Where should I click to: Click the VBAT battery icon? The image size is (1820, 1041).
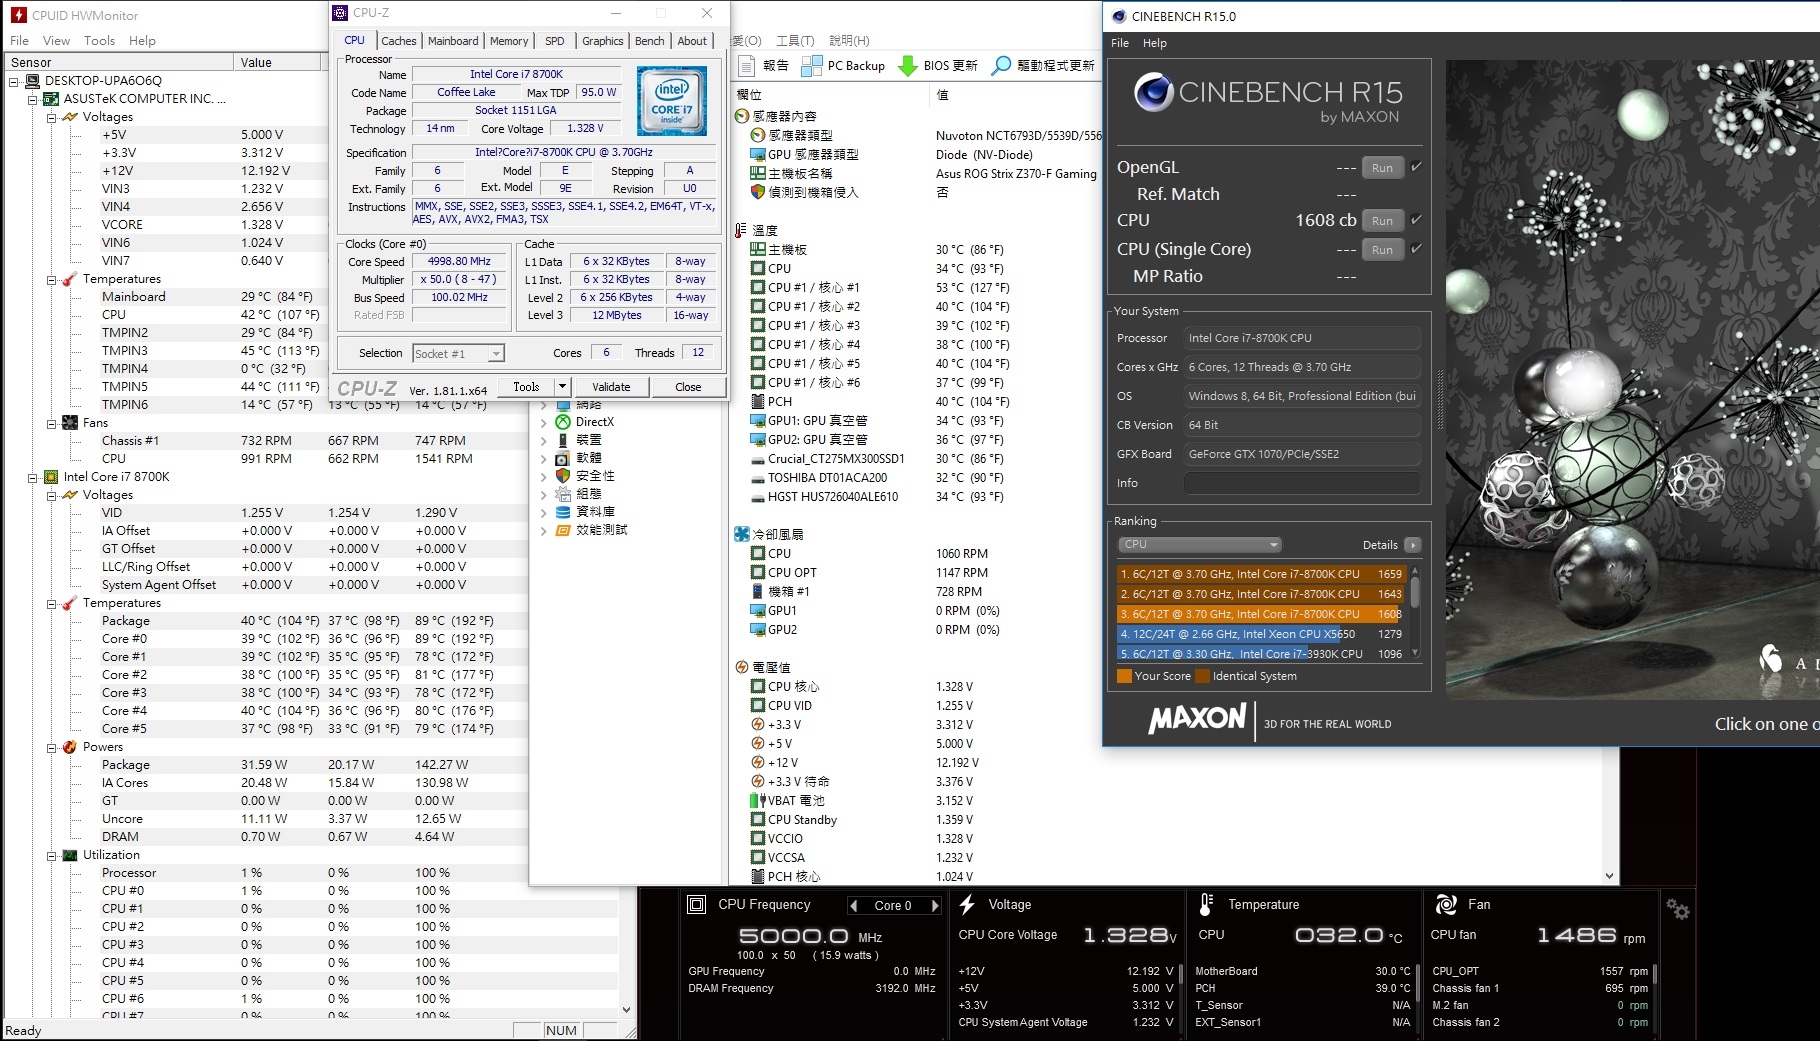pos(758,801)
